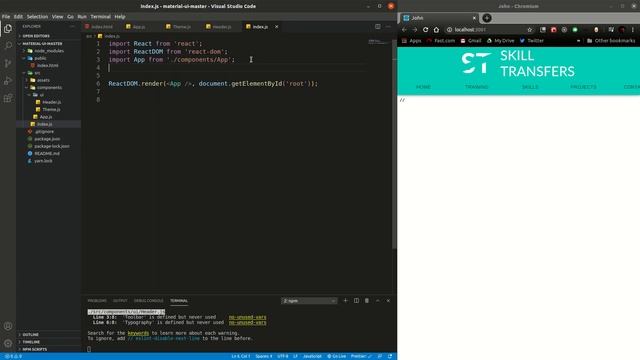Image resolution: width=640 pixels, height=360 pixels.
Task: Toggle Prettier in status bar
Action: [x=361, y=356]
